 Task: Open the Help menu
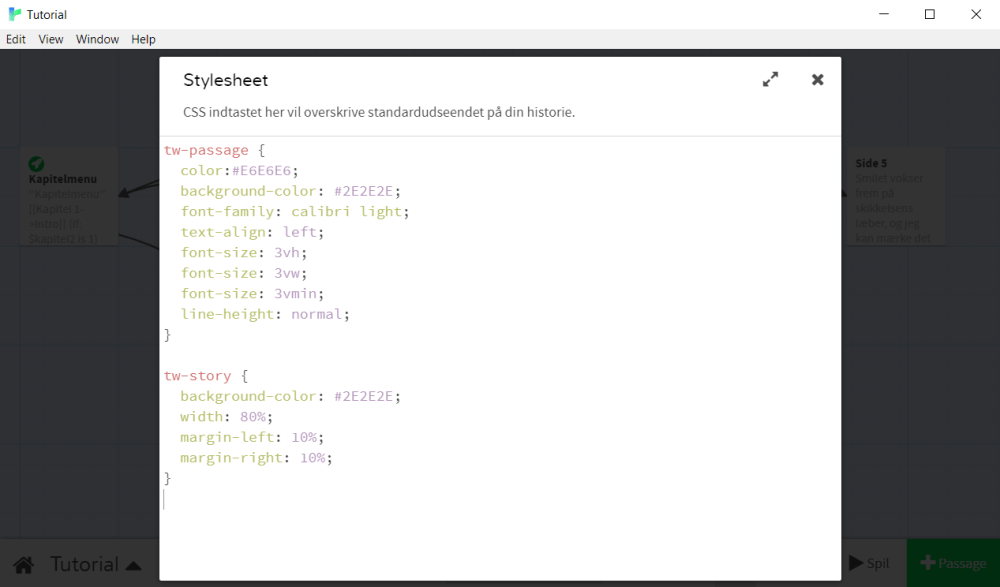[x=143, y=39]
